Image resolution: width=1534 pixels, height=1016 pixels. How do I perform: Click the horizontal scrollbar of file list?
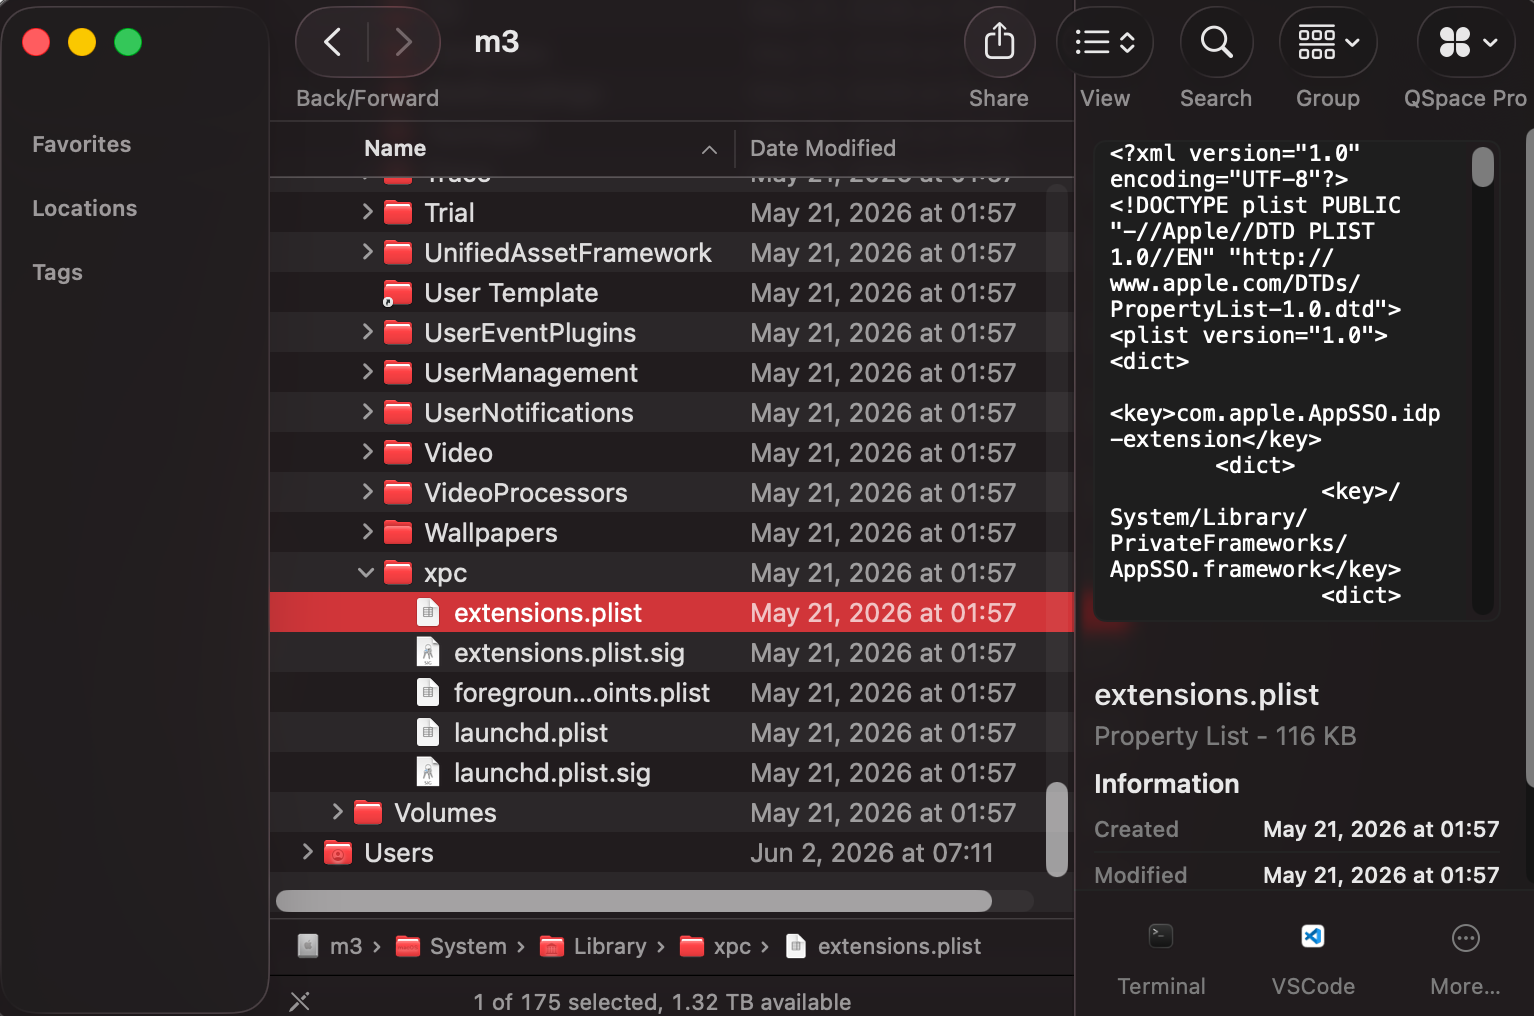pyautogui.click(x=633, y=901)
